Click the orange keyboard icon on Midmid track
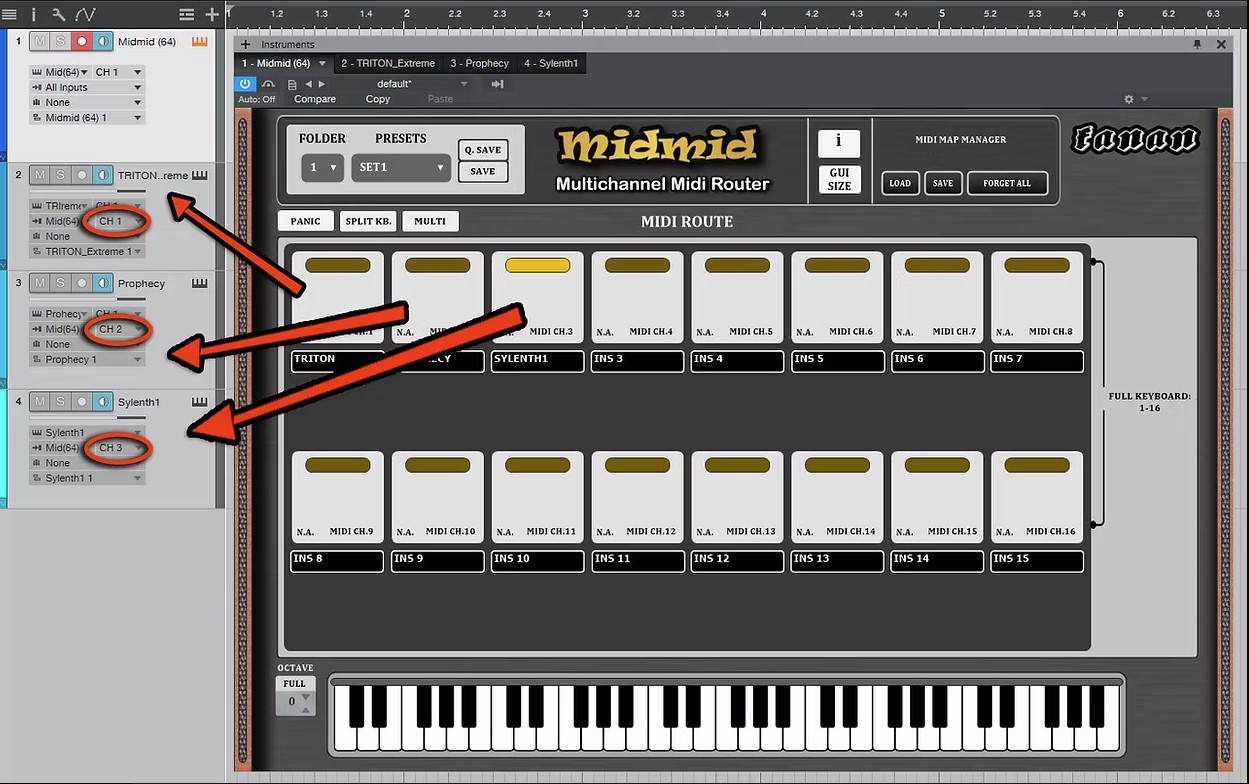This screenshot has width=1249, height=784. pos(199,42)
